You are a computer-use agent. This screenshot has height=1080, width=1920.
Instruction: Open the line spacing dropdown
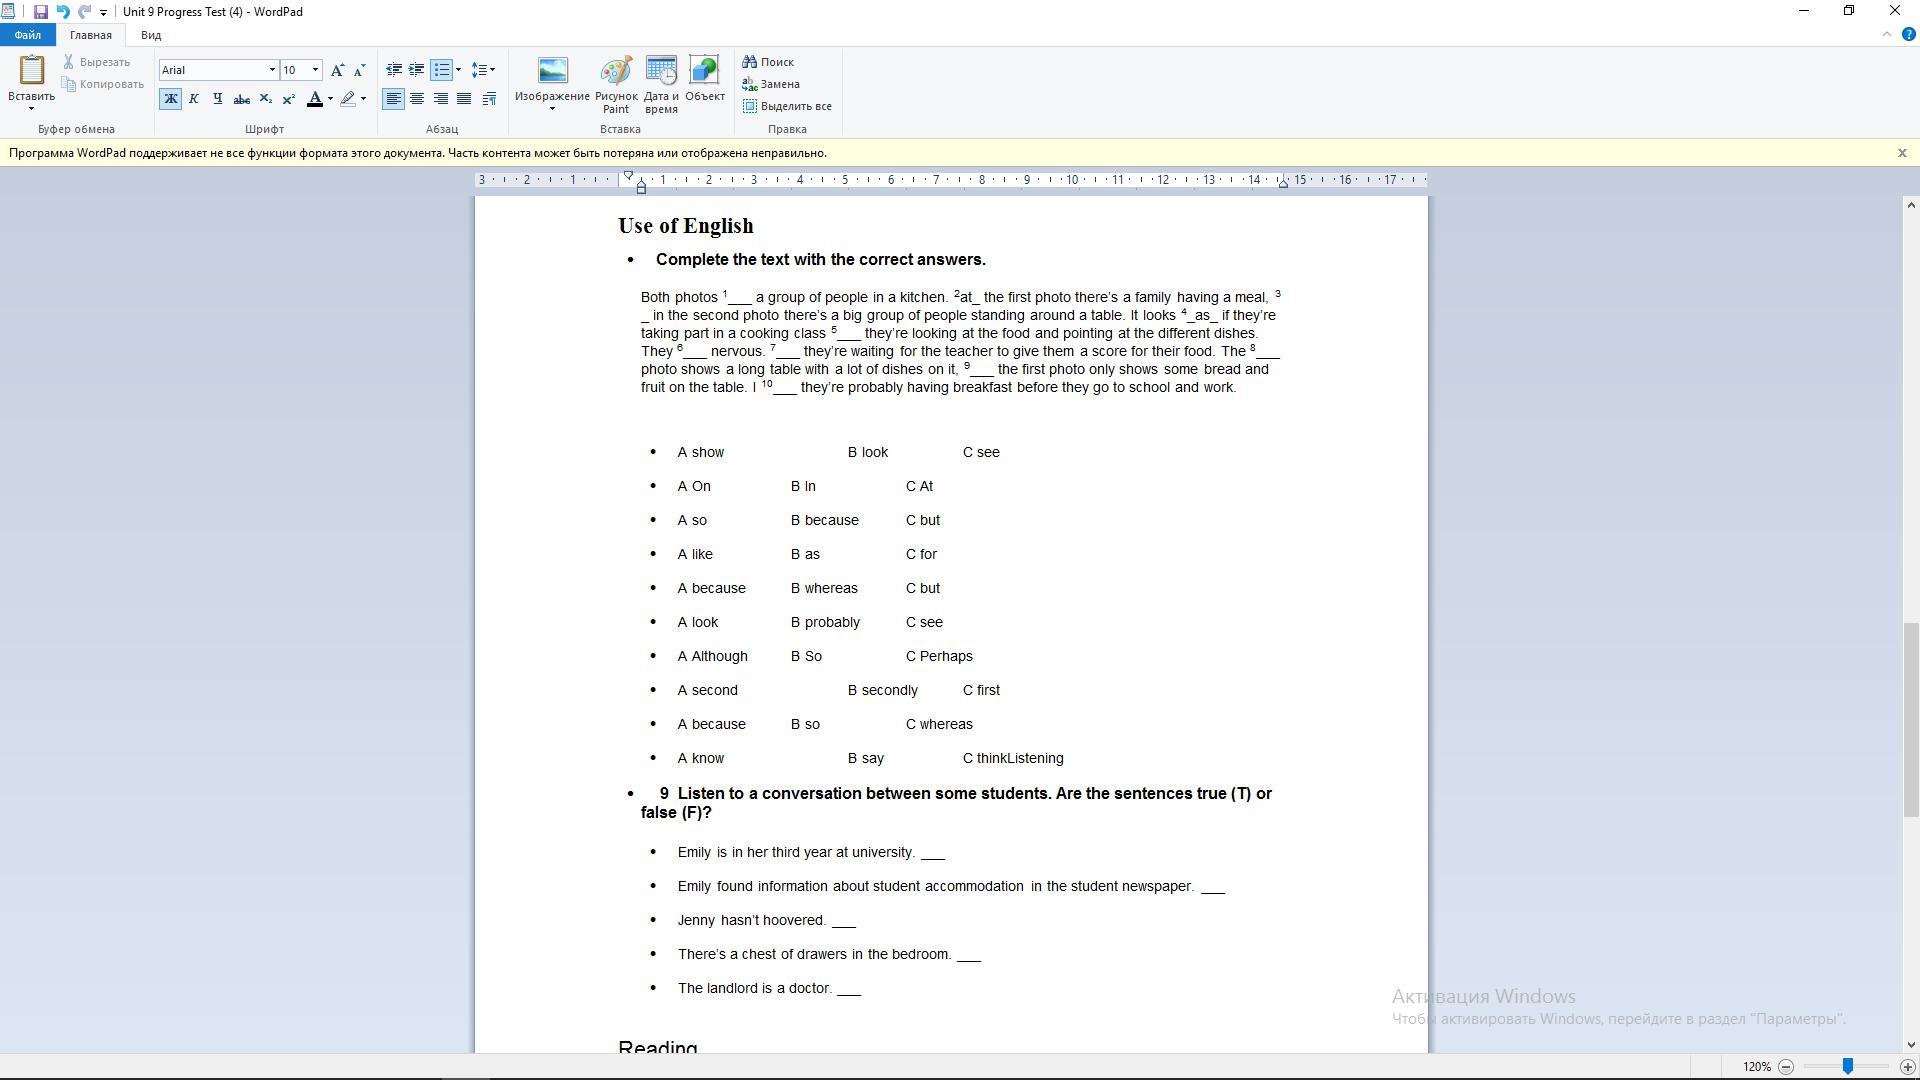click(483, 70)
